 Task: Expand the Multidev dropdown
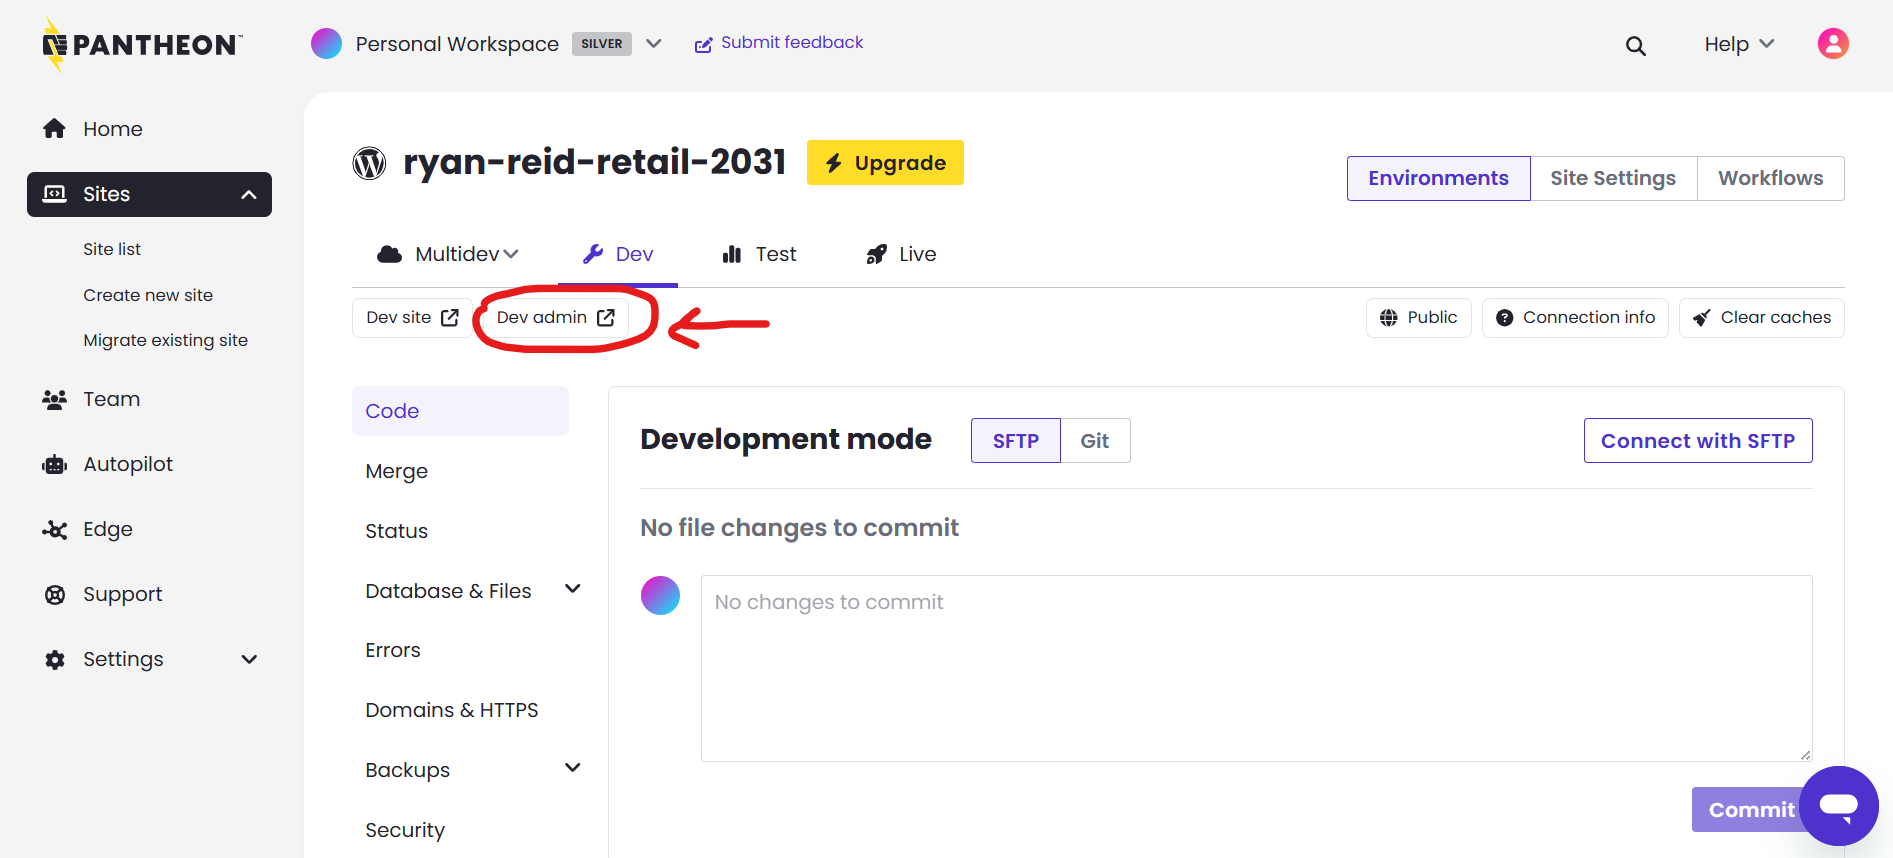coord(448,255)
